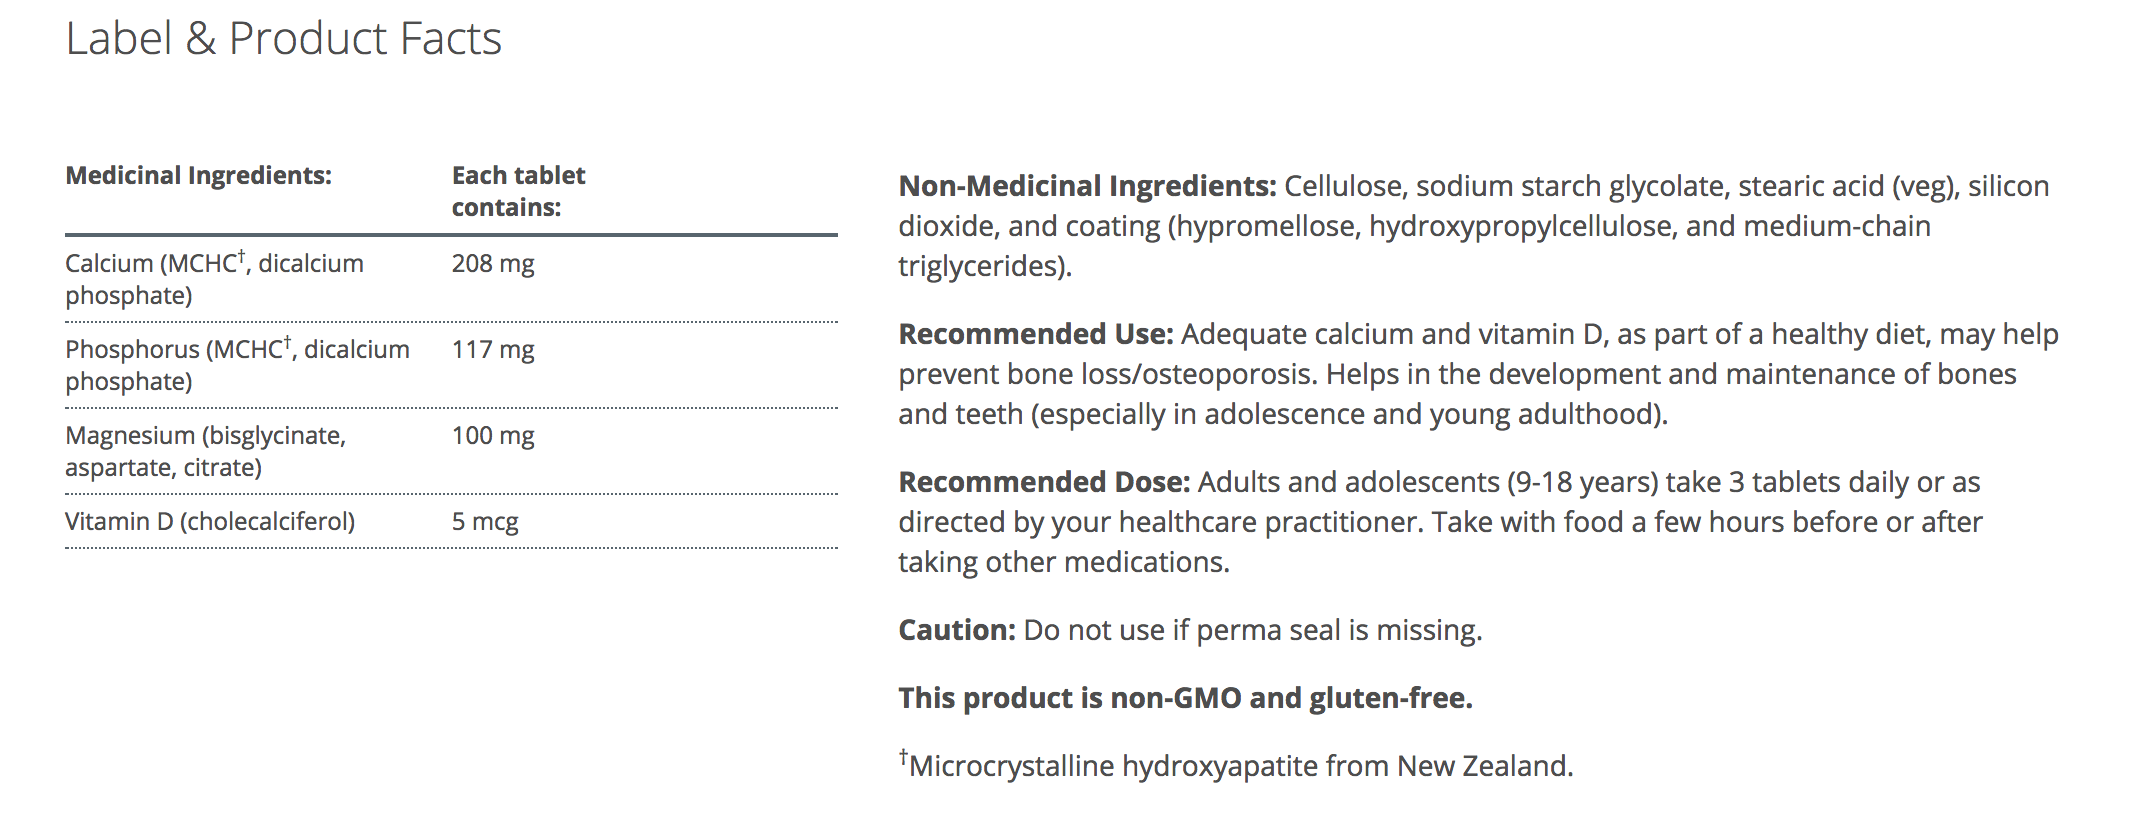Image resolution: width=2148 pixels, height=816 pixels.
Task: Click the 'Non-Medicinal Ingredients:' bold label
Action: point(1087,187)
